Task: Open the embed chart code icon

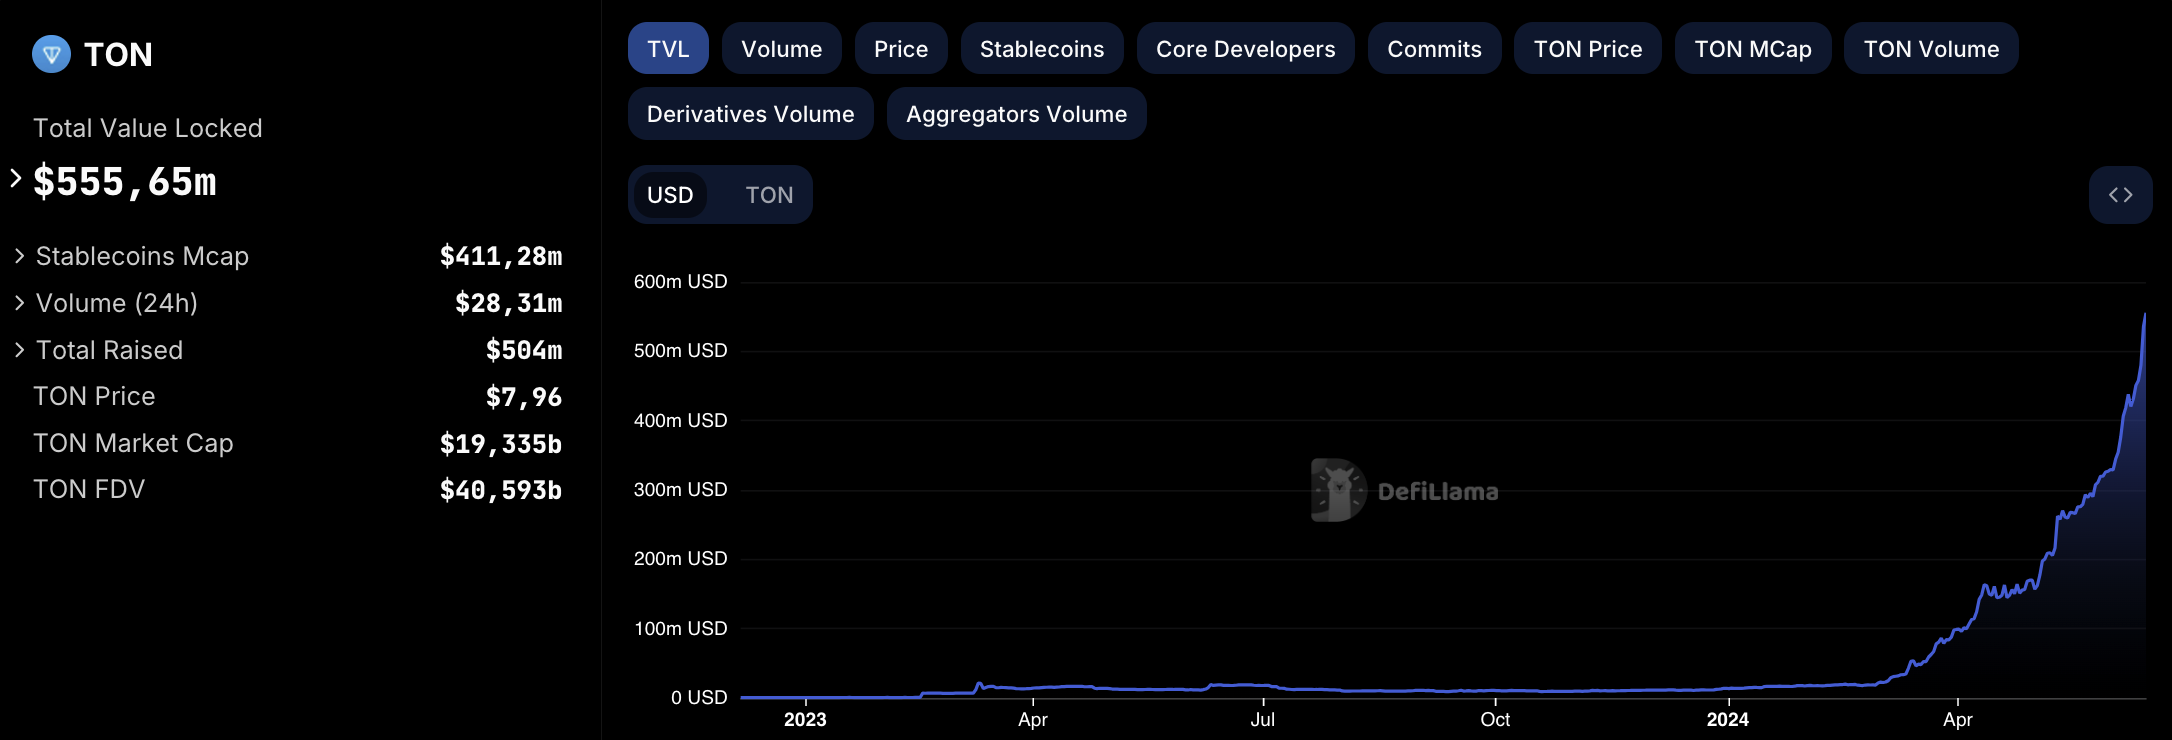Action: tap(2120, 195)
